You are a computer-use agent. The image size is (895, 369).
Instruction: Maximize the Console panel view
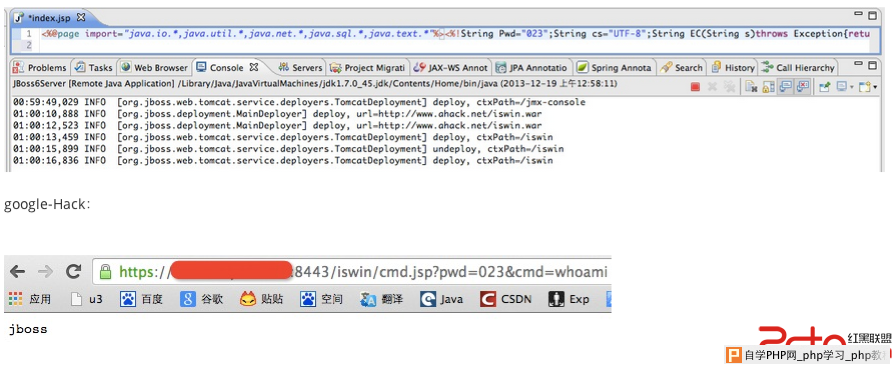872,65
